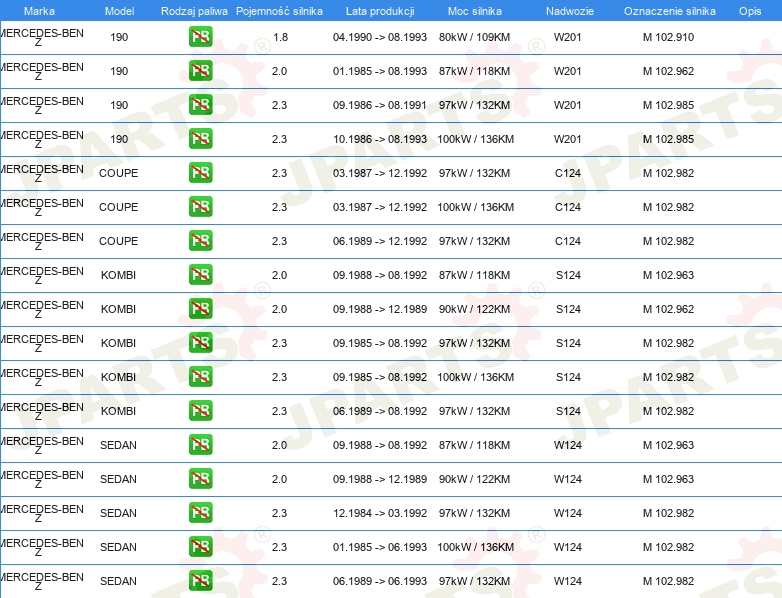Click the fuel icon in the 01.1985 -> 06.1993 row
Image resolution: width=782 pixels, height=598 pixels.
coord(200,547)
